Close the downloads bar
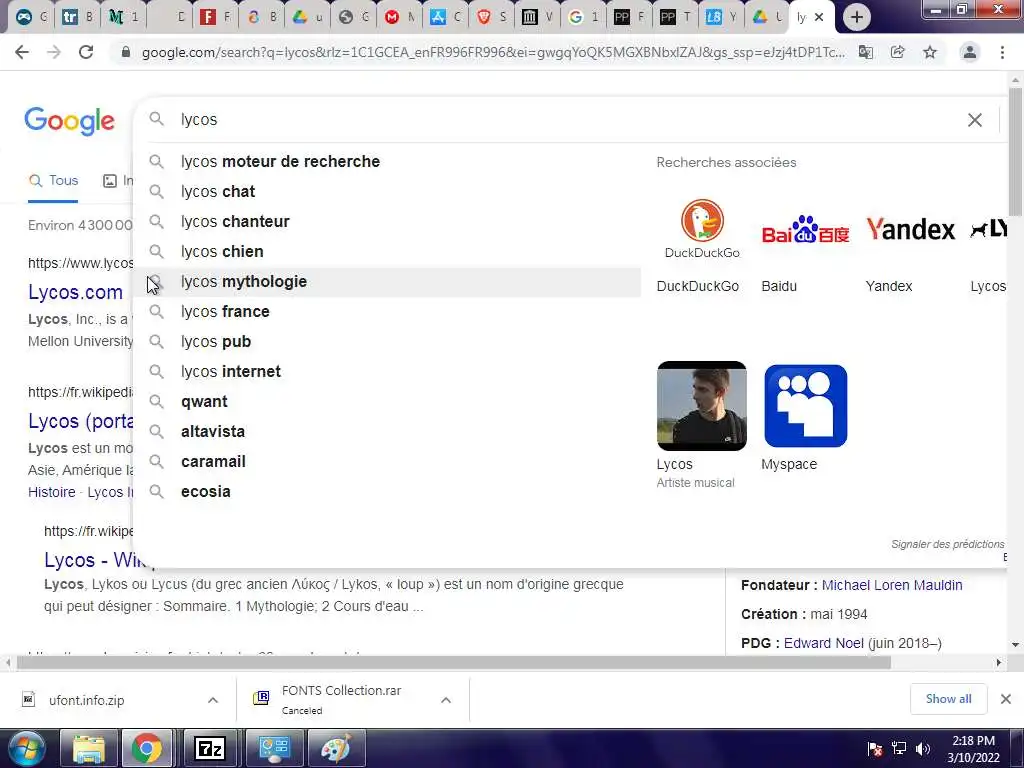The image size is (1024, 768). 1006,699
